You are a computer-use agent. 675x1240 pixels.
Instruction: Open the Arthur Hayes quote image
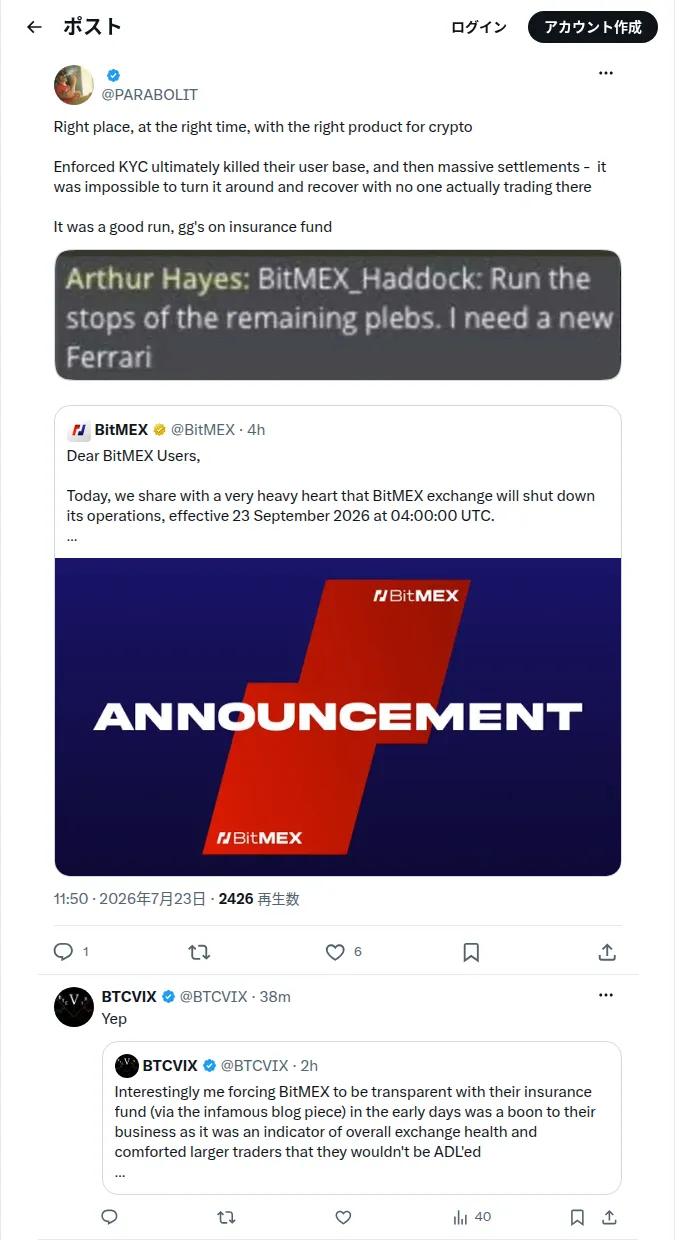click(338, 315)
